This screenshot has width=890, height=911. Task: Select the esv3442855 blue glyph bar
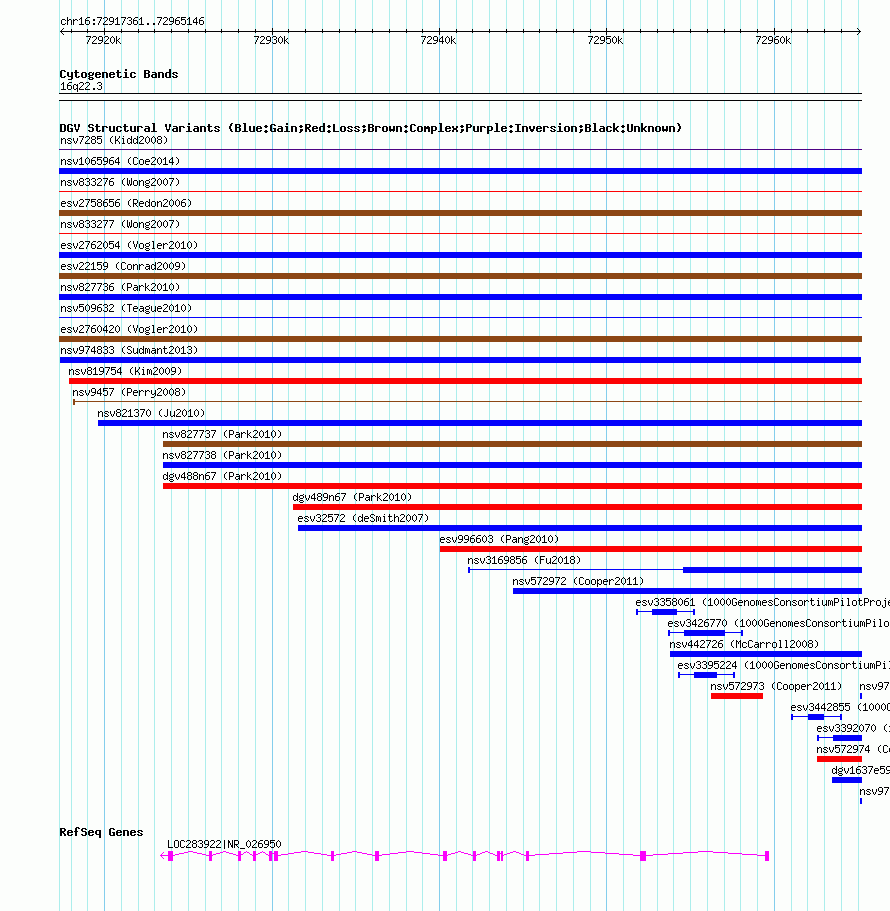816,717
